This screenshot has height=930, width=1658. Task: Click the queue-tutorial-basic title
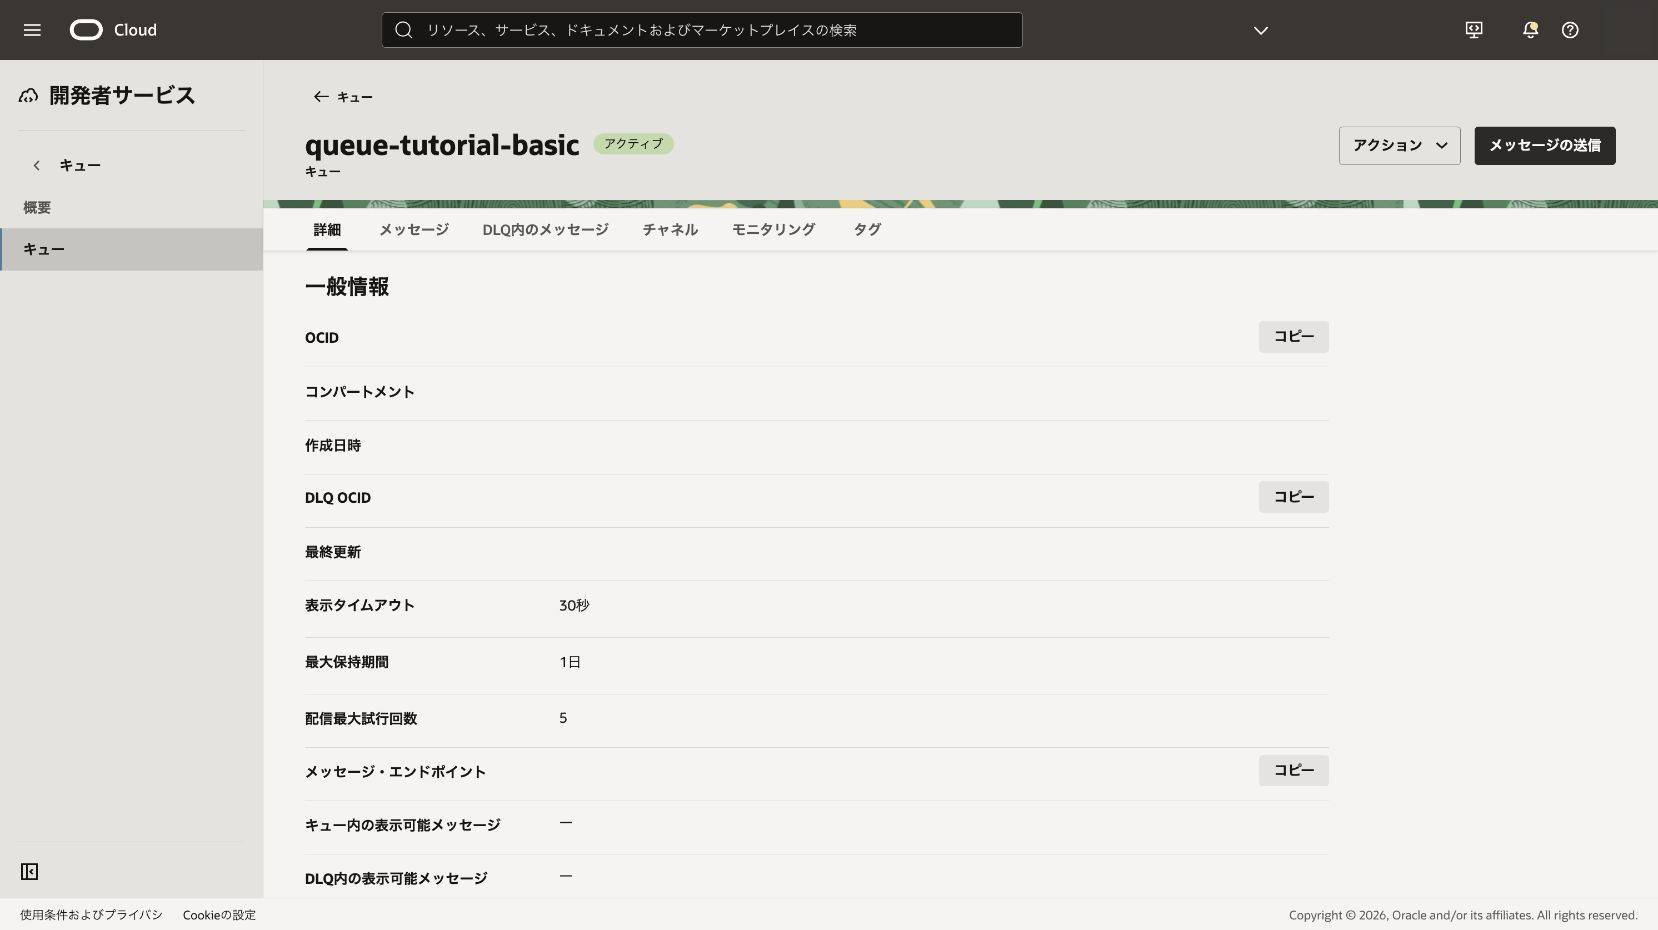tap(442, 145)
